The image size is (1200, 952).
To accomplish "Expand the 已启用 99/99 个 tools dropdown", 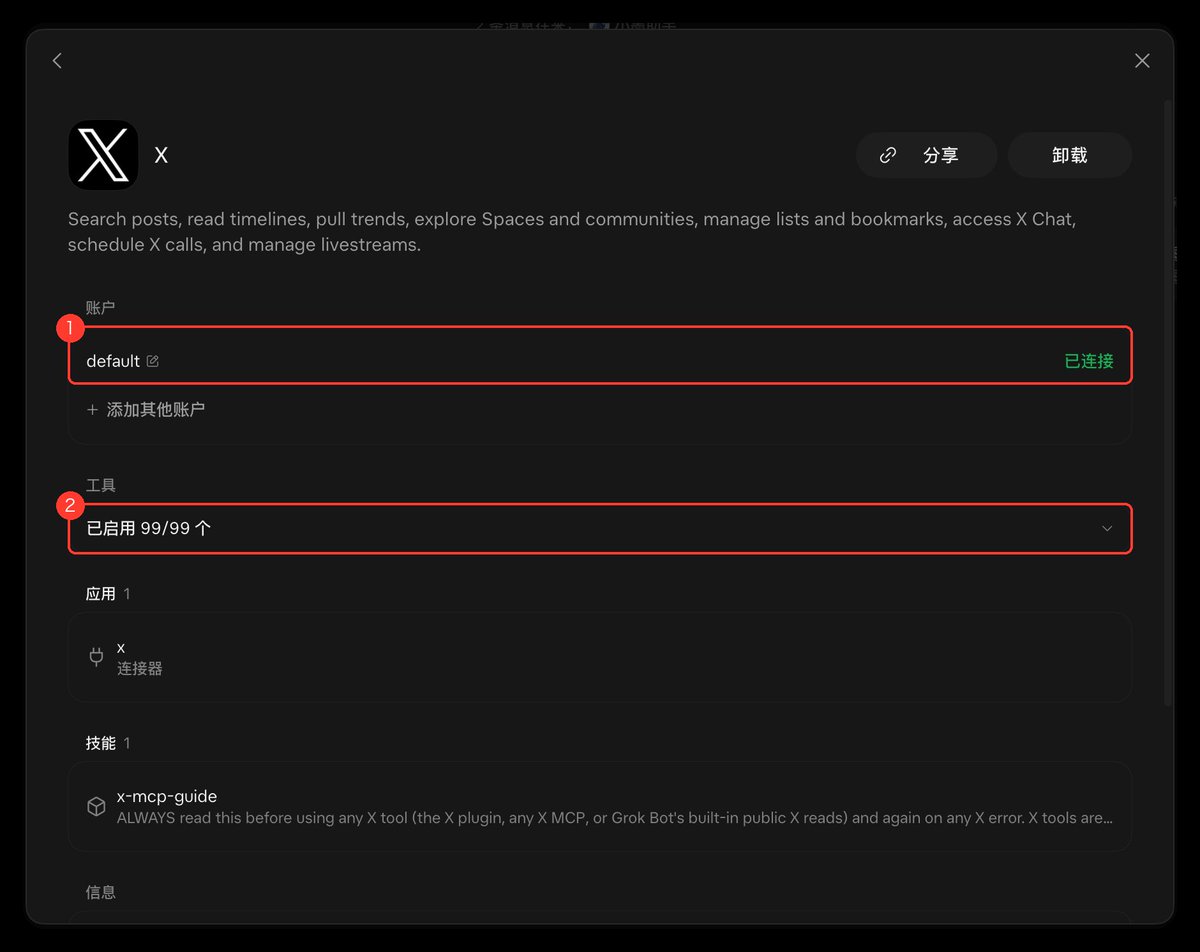I will [x=600, y=528].
